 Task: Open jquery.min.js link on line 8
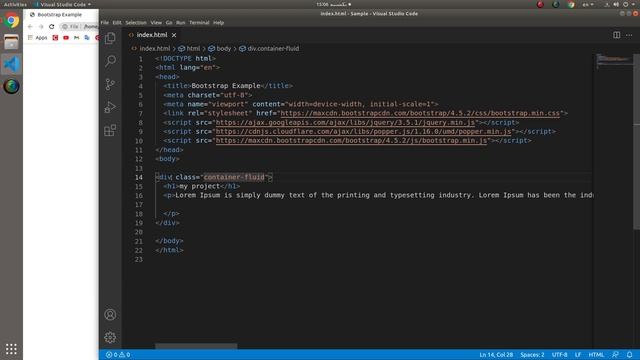coord(345,122)
